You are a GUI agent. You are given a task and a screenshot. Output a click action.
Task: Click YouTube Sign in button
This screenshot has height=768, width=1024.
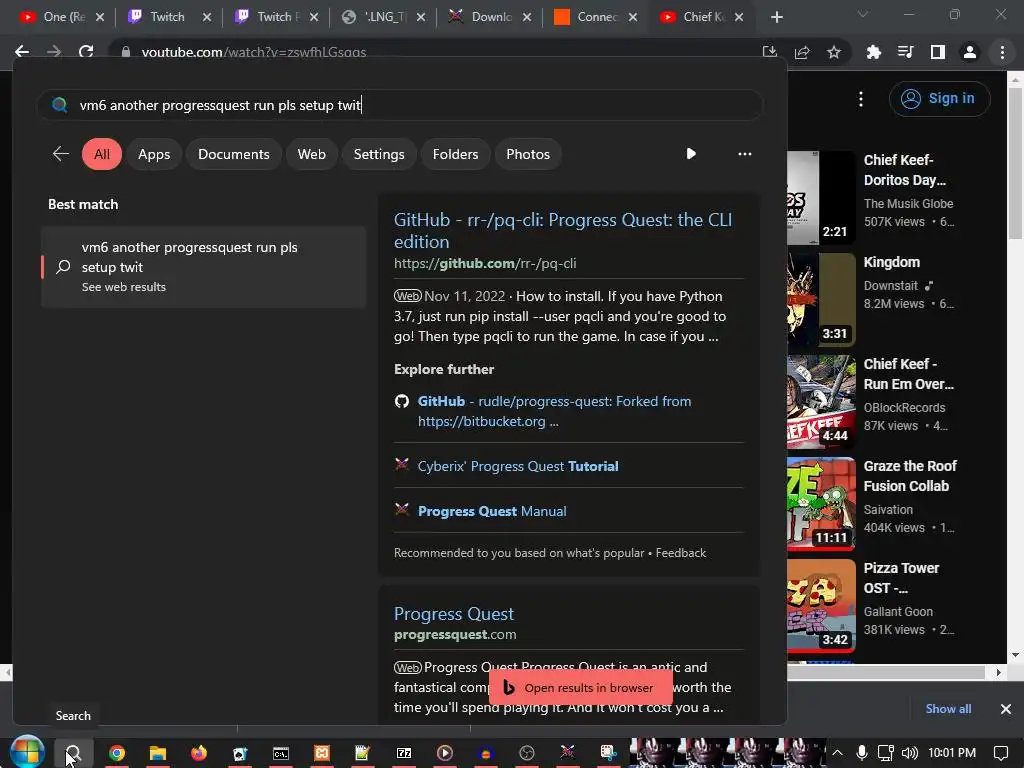point(939,99)
